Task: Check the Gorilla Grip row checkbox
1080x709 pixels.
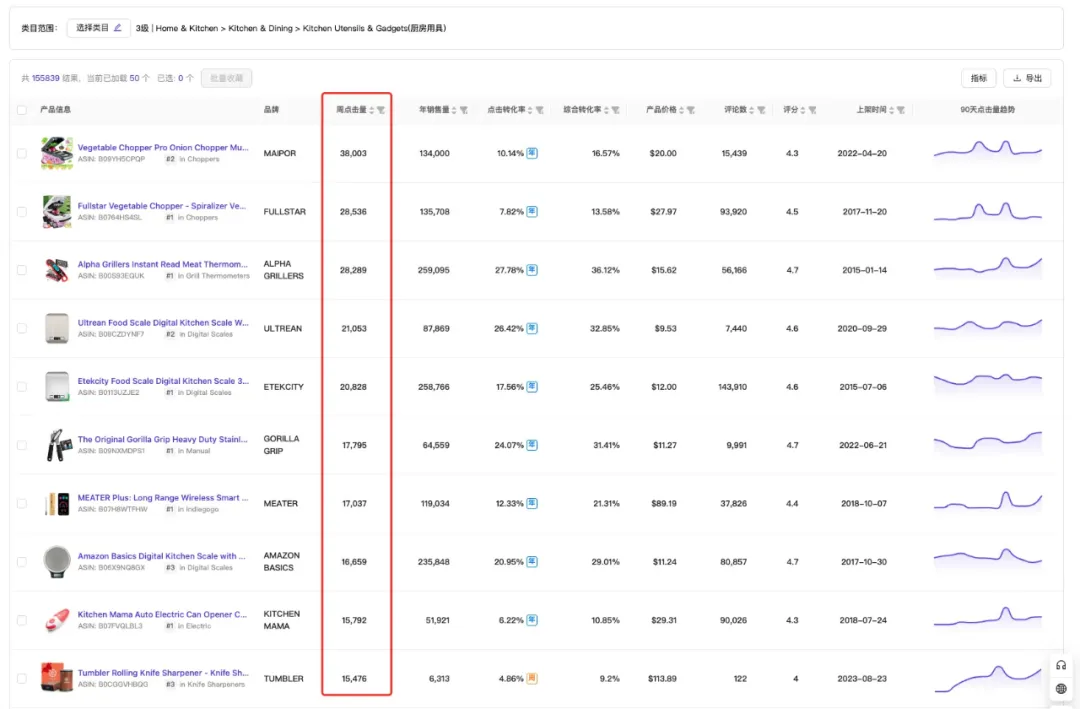Action: [22, 445]
